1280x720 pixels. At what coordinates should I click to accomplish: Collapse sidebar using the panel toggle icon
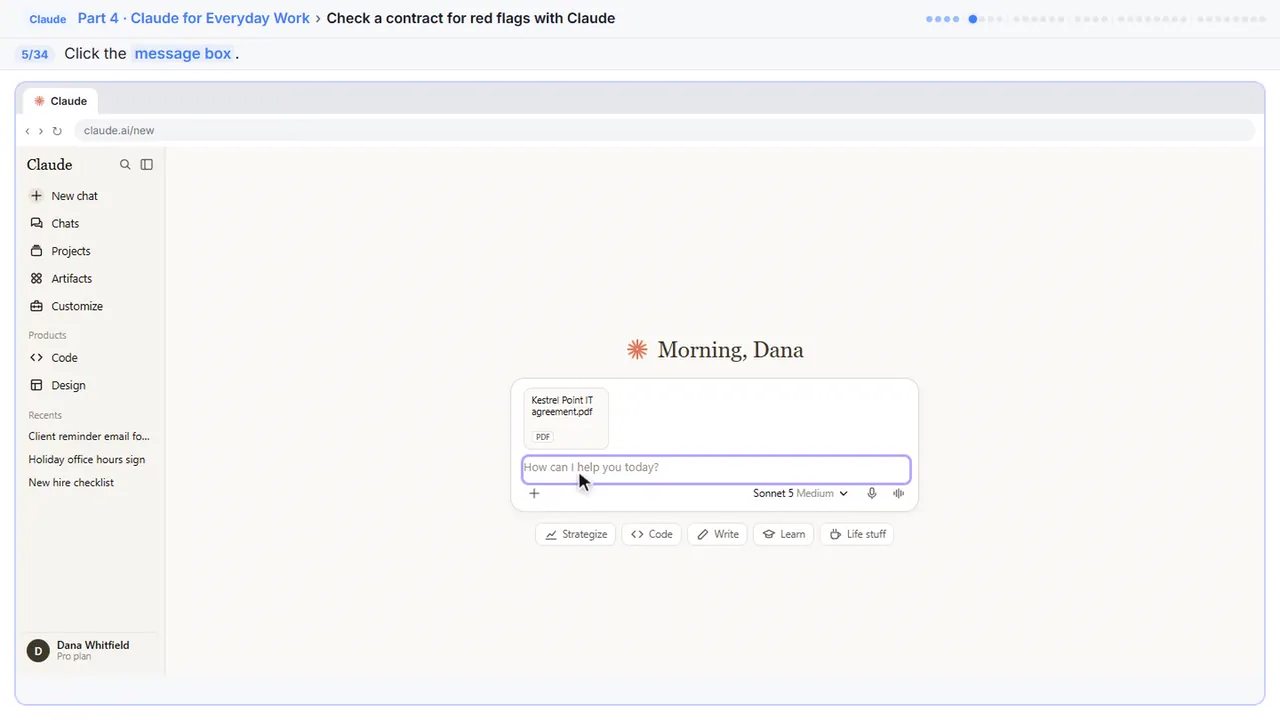[147, 165]
